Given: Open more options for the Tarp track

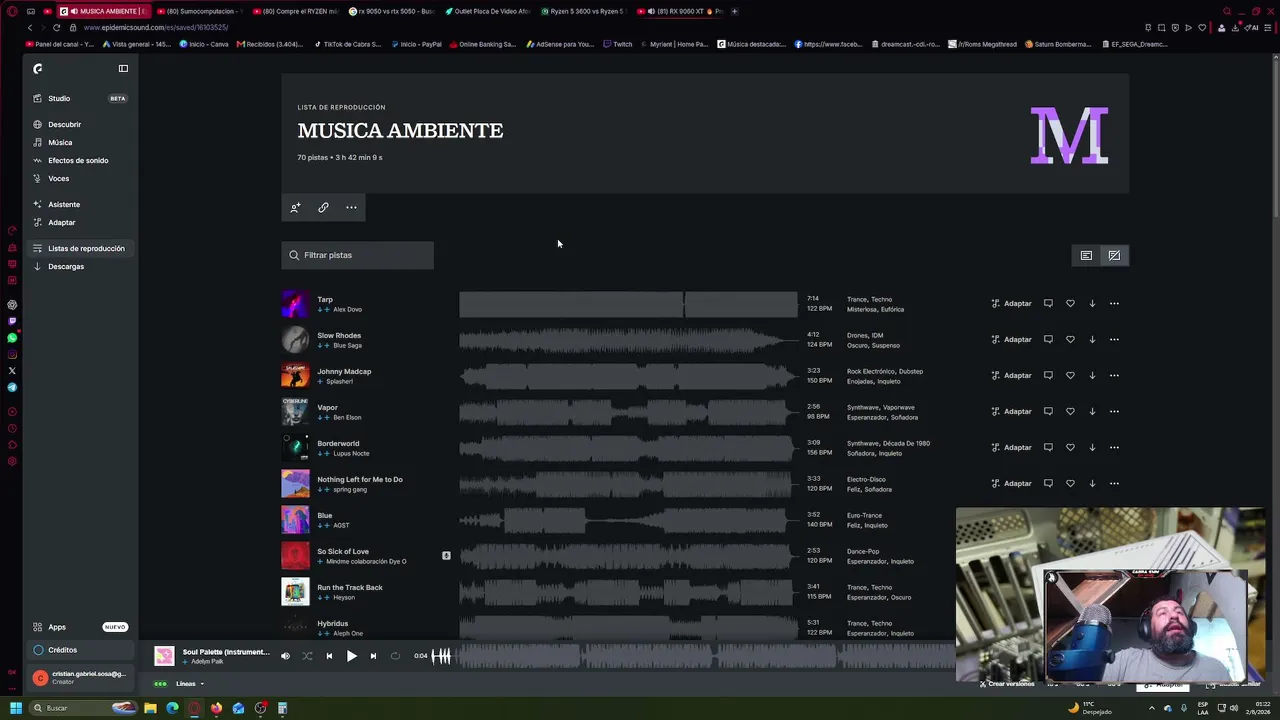Looking at the screenshot, I should click(1114, 303).
